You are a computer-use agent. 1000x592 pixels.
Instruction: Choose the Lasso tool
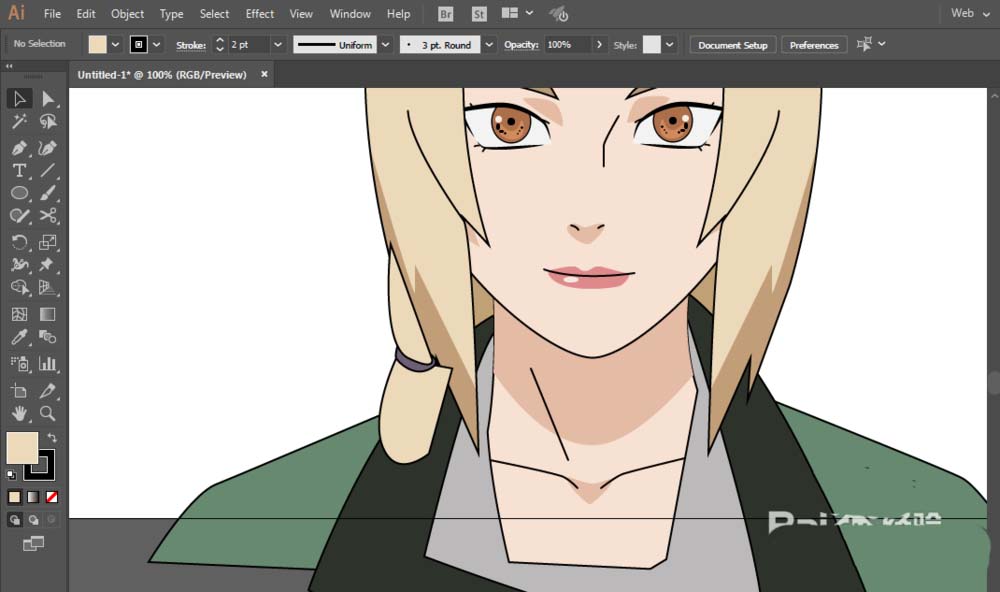[x=48, y=121]
